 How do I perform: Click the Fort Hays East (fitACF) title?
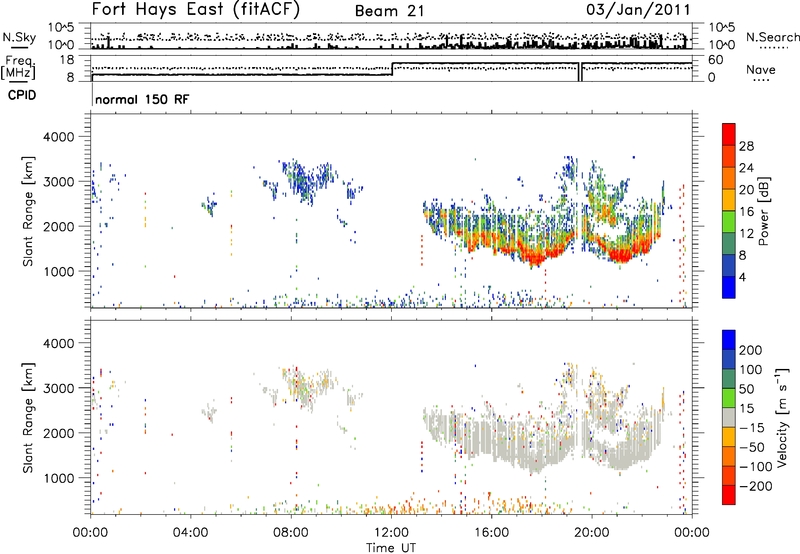[x=195, y=10]
